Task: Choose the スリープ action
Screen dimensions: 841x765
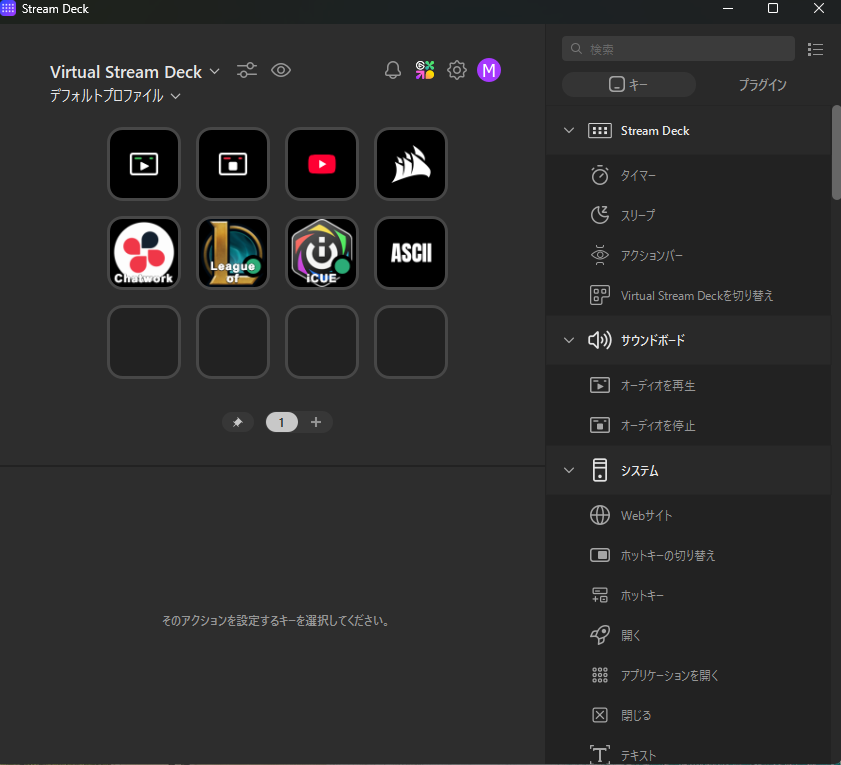Action: pos(688,215)
